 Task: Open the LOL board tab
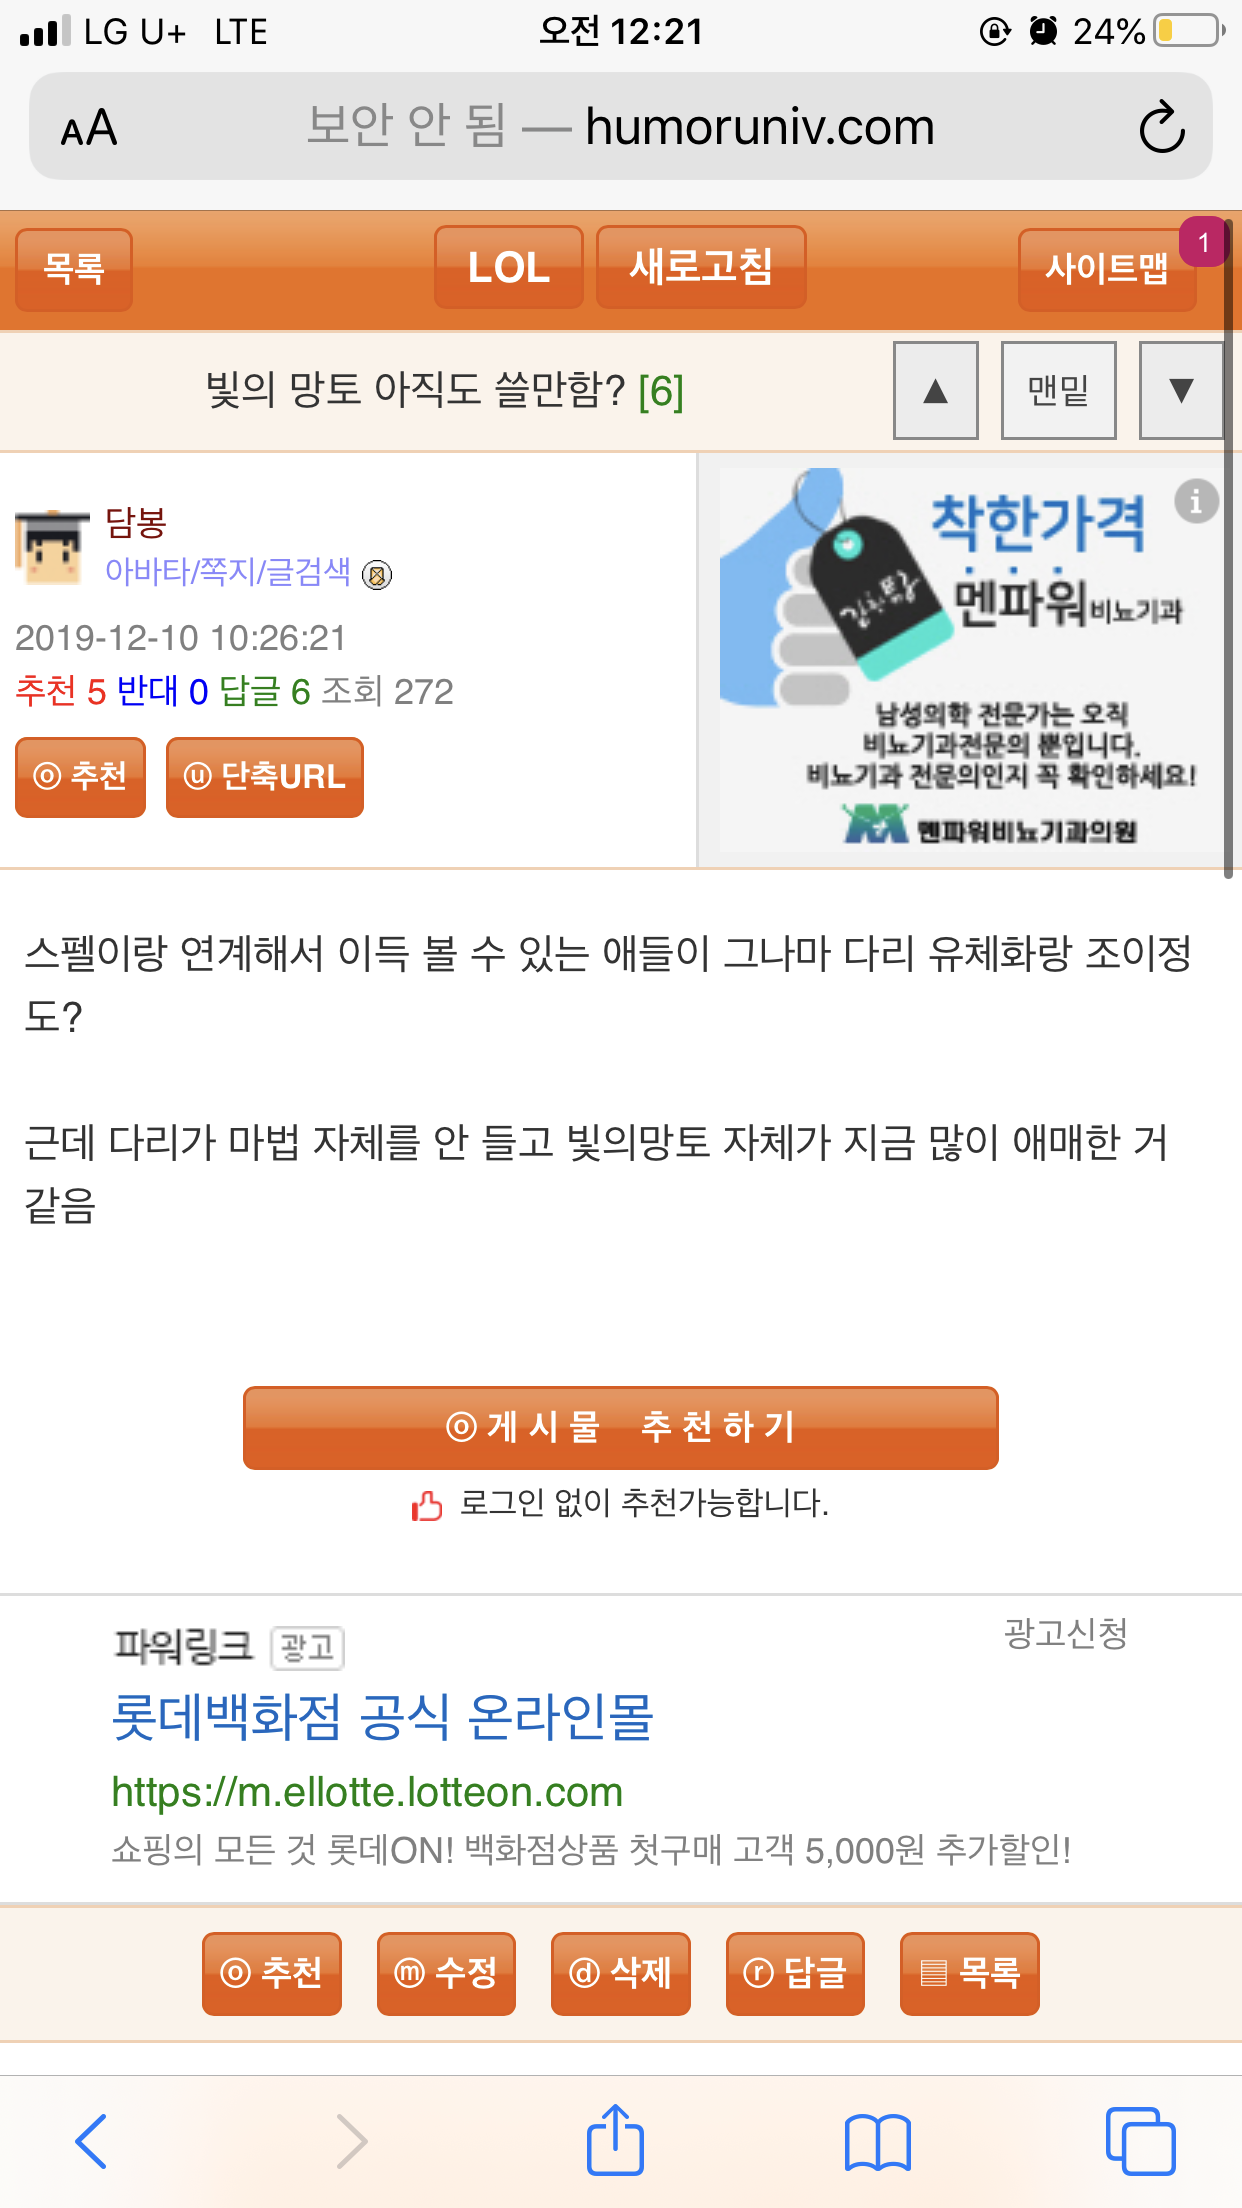(509, 267)
